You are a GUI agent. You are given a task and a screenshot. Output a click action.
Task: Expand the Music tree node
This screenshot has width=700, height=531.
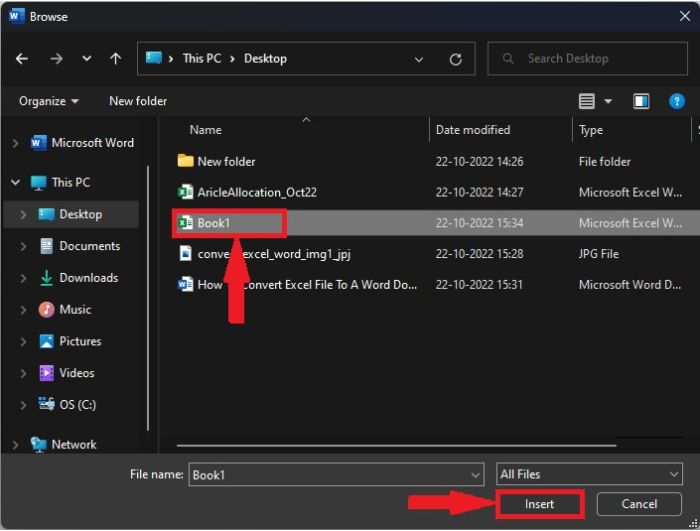(x=23, y=309)
